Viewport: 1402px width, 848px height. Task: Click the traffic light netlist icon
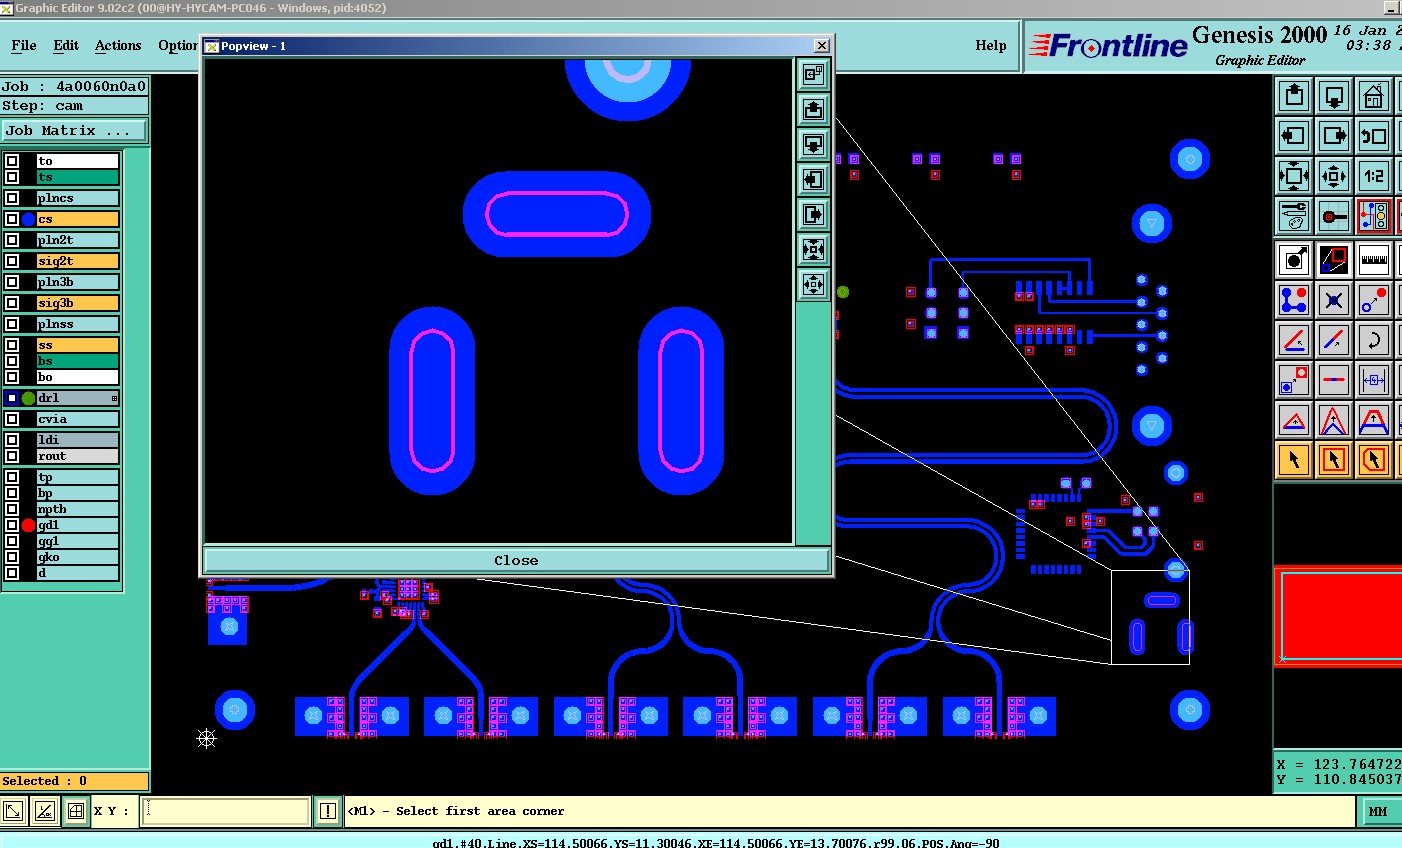point(1374,215)
